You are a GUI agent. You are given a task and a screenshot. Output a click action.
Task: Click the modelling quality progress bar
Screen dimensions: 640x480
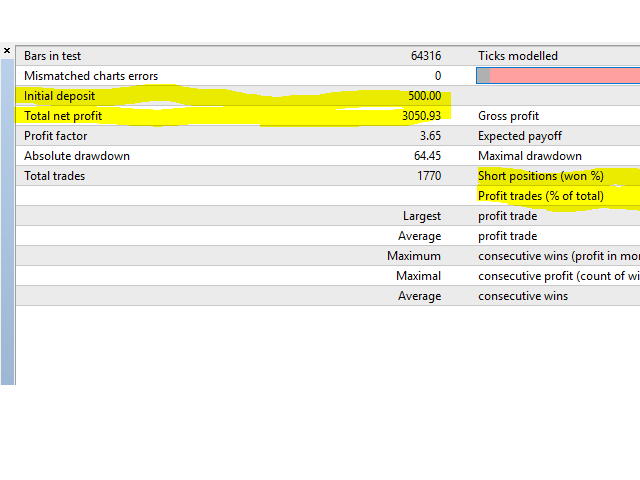pos(558,76)
